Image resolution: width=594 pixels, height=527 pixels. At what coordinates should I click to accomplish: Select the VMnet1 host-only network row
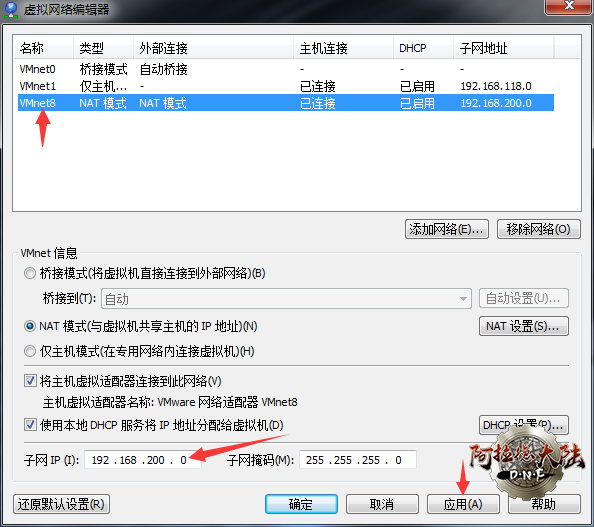[x=286, y=86]
